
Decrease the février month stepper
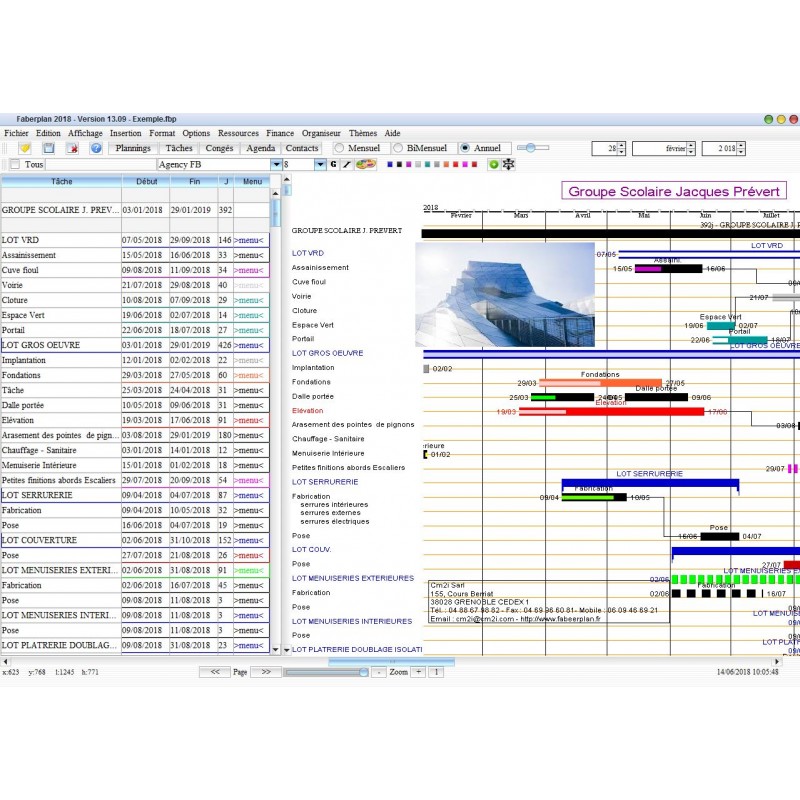tap(691, 152)
